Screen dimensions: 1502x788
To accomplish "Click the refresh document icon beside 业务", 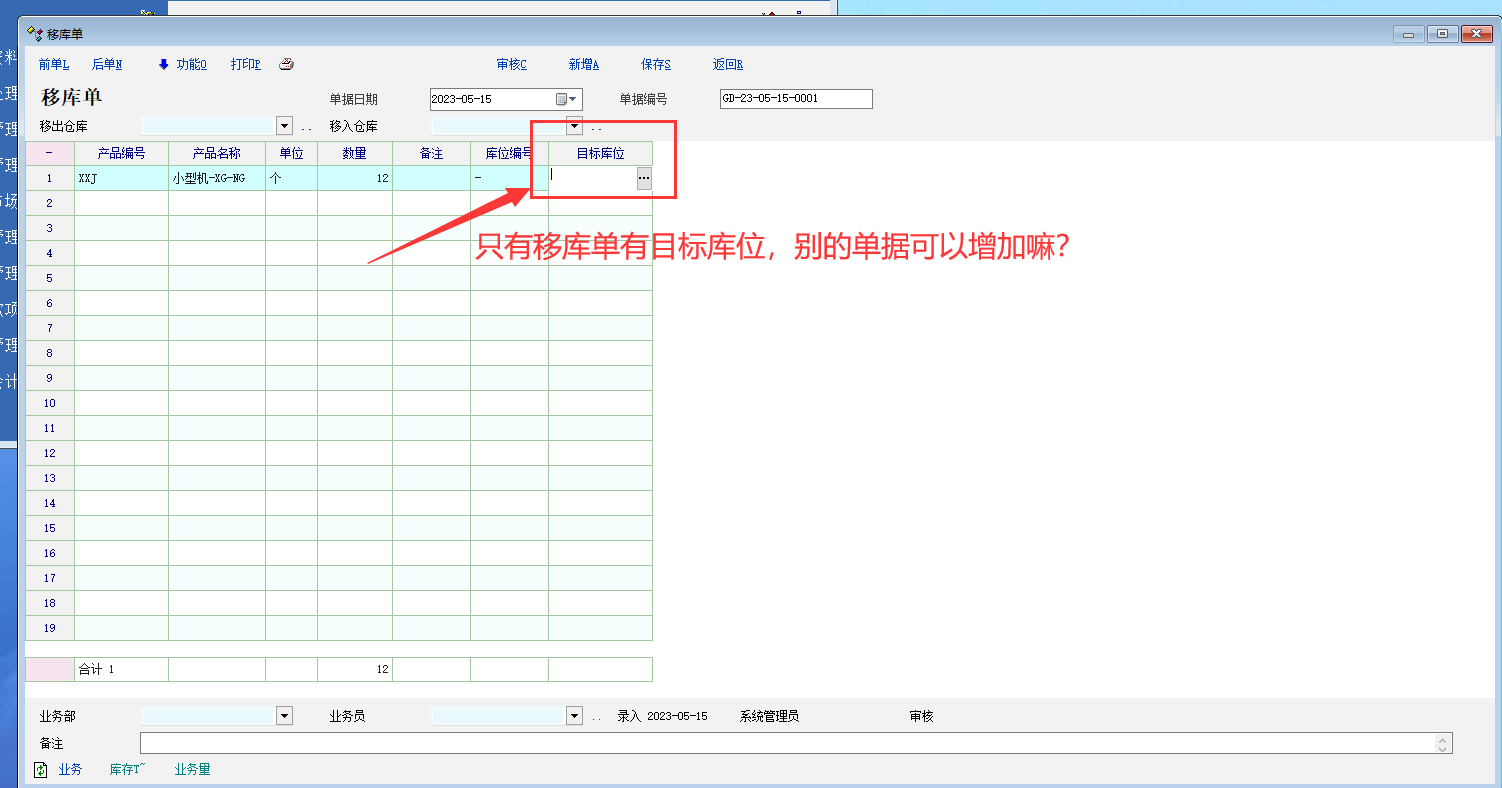I will tap(41, 770).
